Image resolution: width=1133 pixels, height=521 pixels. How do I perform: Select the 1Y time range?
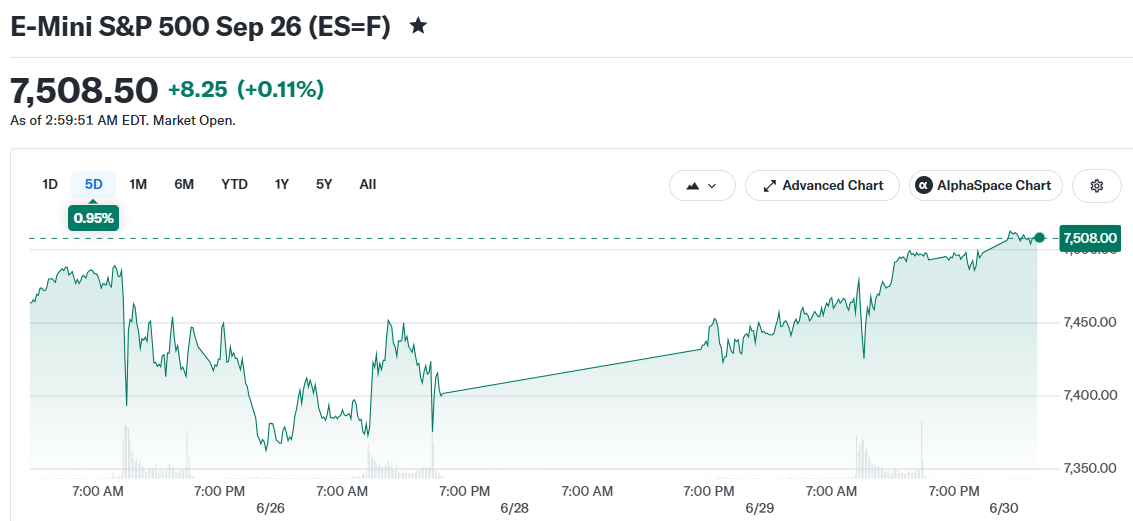(x=282, y=184)
